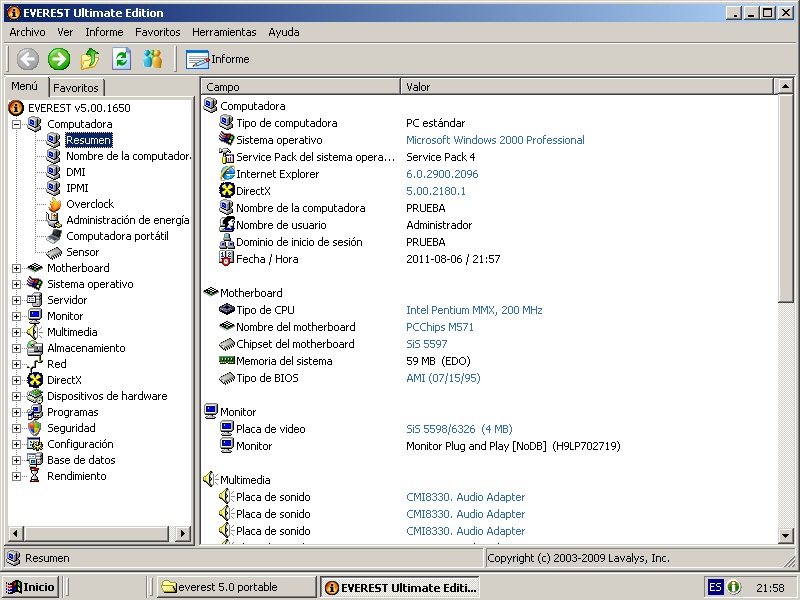Generate a report via the Informe button
800x600 pixels.
[217, 59]
